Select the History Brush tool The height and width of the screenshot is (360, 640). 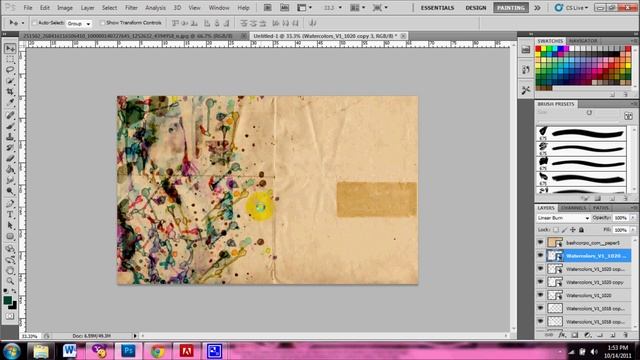(10, 147)
